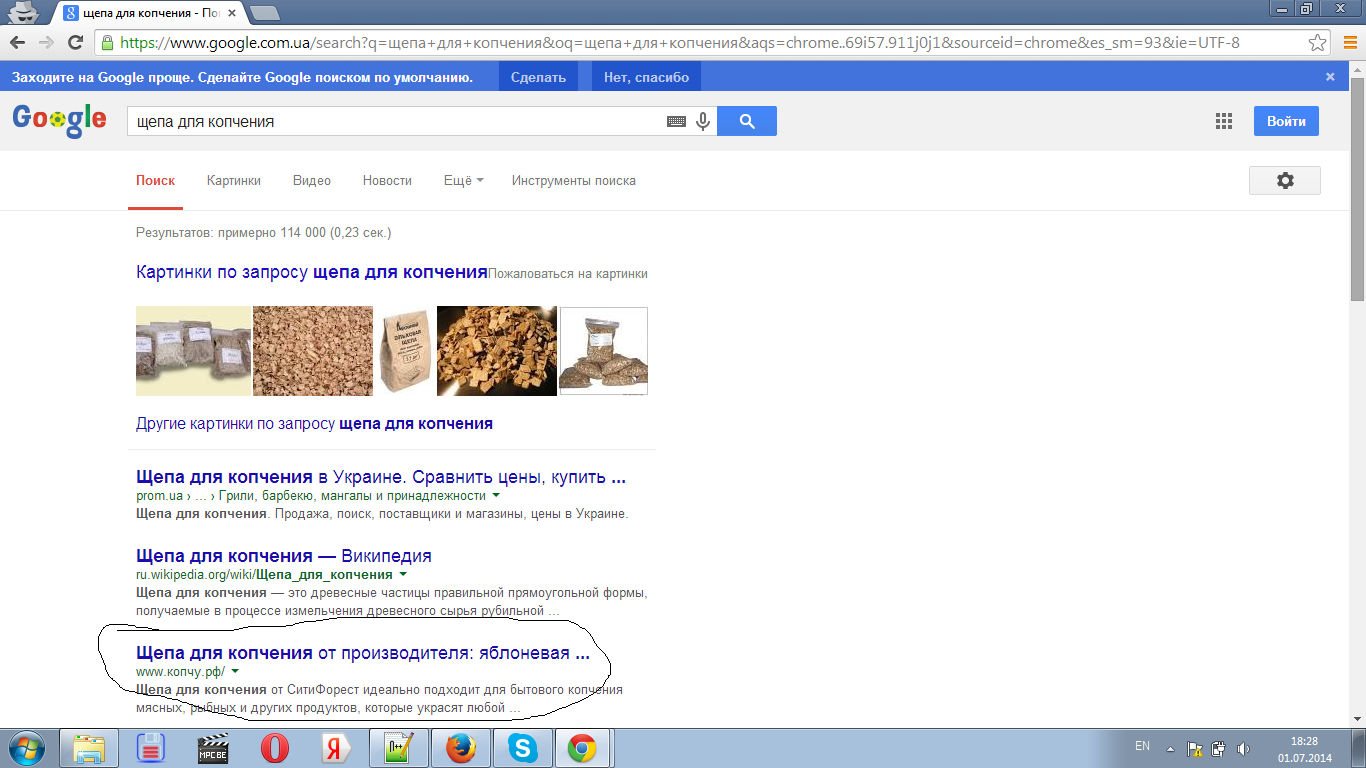The width and height of the screenshot is (1366, 768).
Task: Click the blue magnifier search button
Action: pos(747,121)
